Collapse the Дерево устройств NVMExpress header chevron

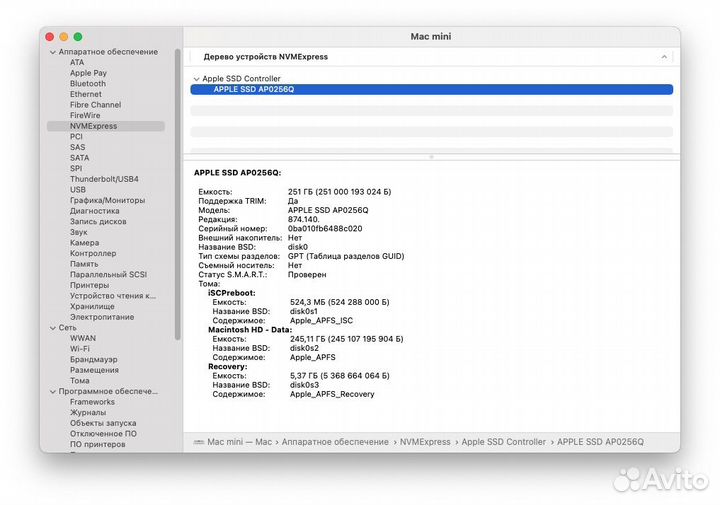(664, 57)
